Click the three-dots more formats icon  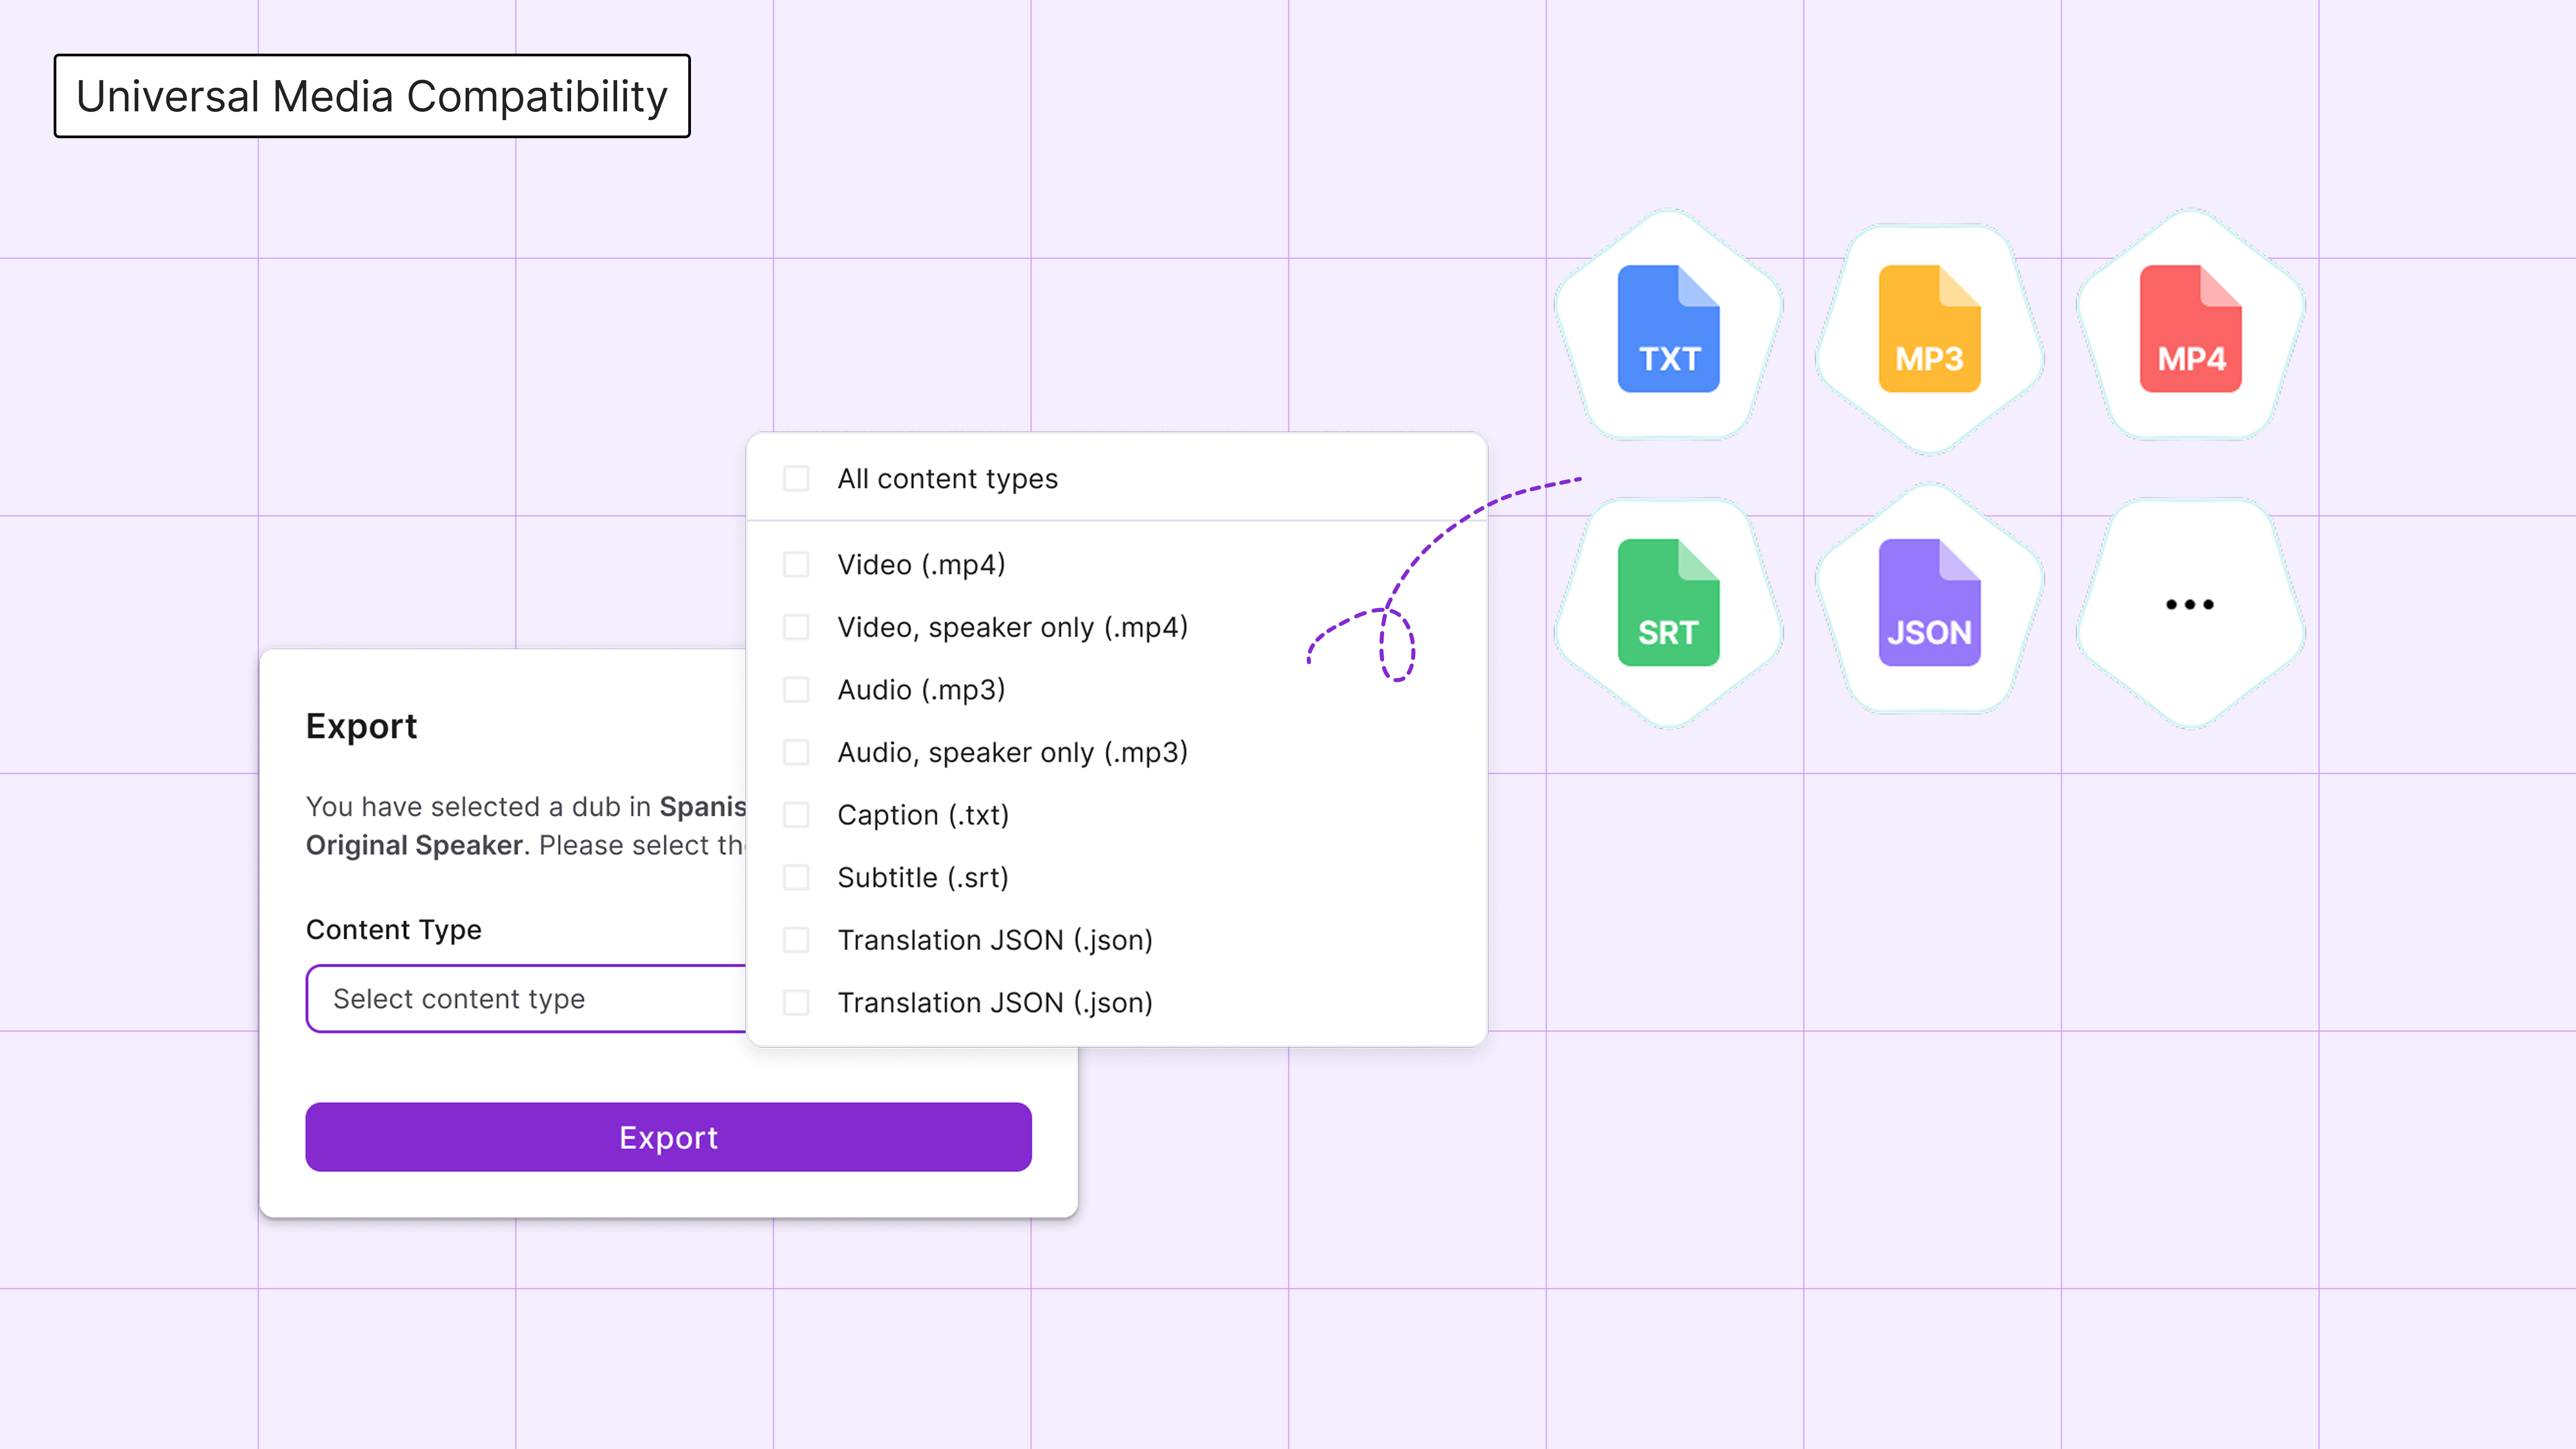click(x=2189, y=604)
